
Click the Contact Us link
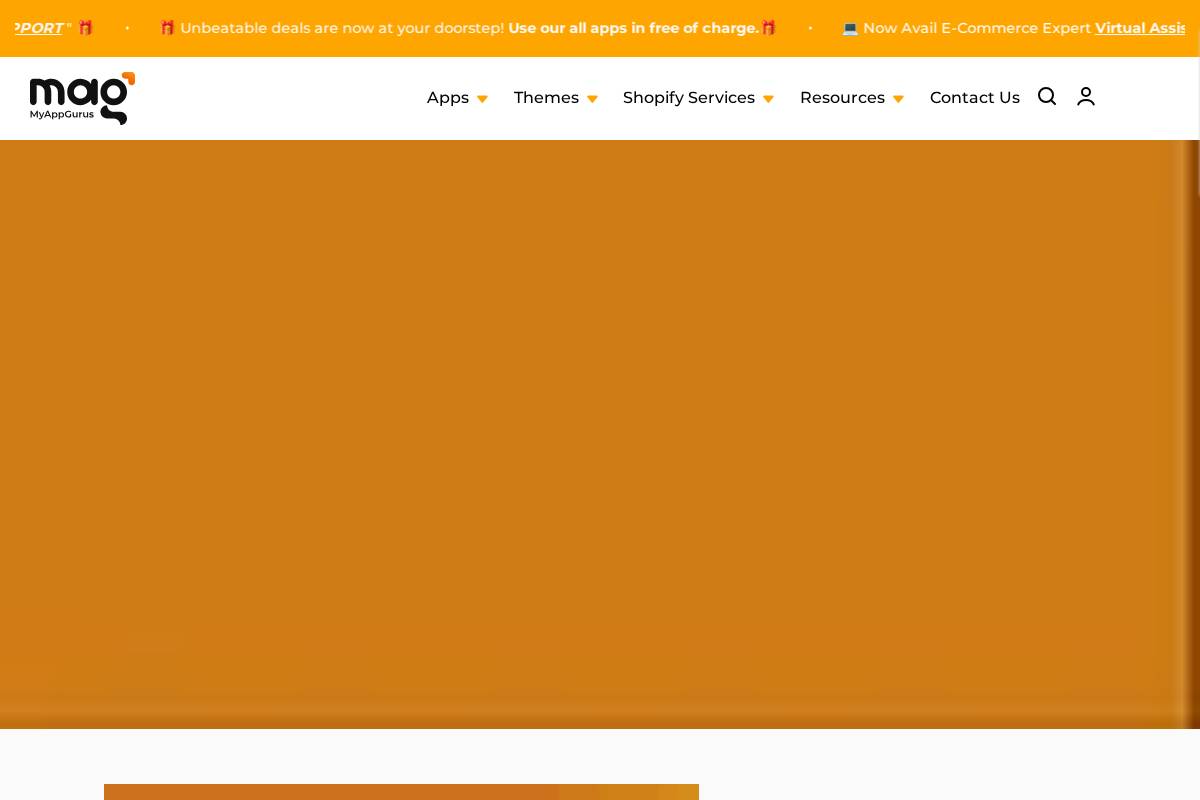tap(974, 97)
